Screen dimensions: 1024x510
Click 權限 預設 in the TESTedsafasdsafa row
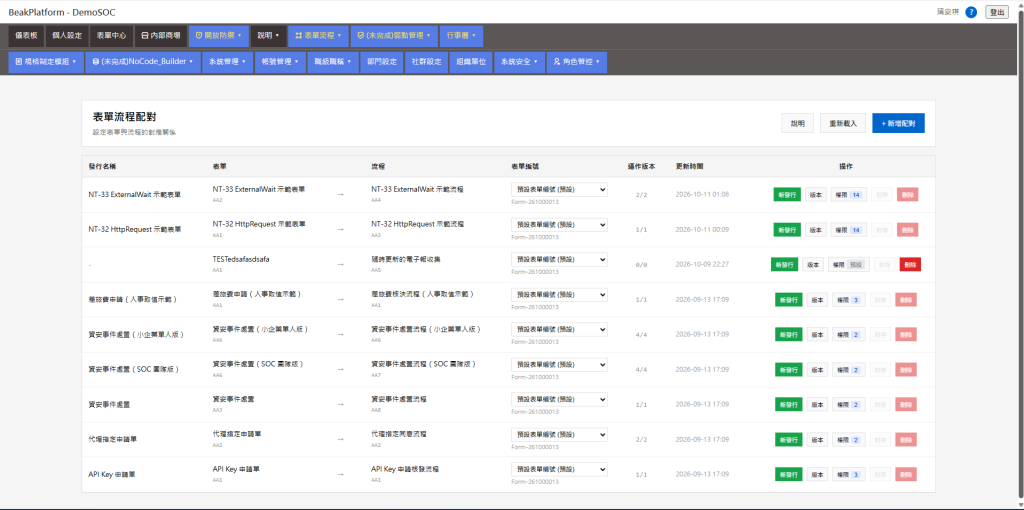[x=848, y=264]
